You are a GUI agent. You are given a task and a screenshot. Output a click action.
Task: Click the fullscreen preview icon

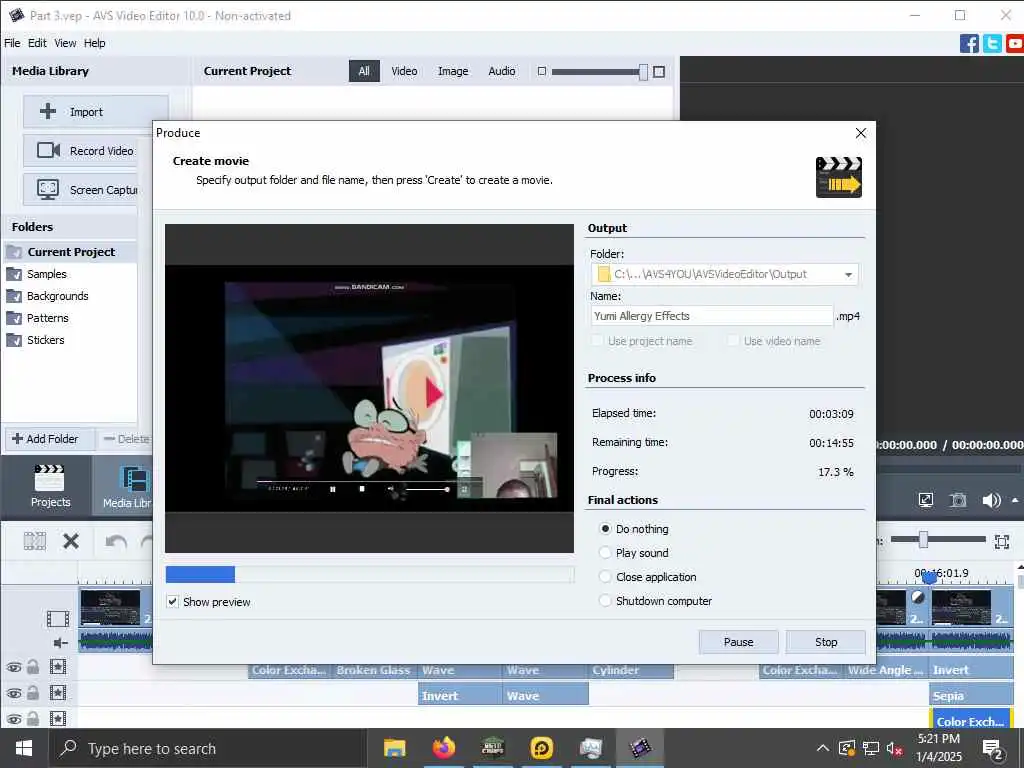[x=925, y=500]
